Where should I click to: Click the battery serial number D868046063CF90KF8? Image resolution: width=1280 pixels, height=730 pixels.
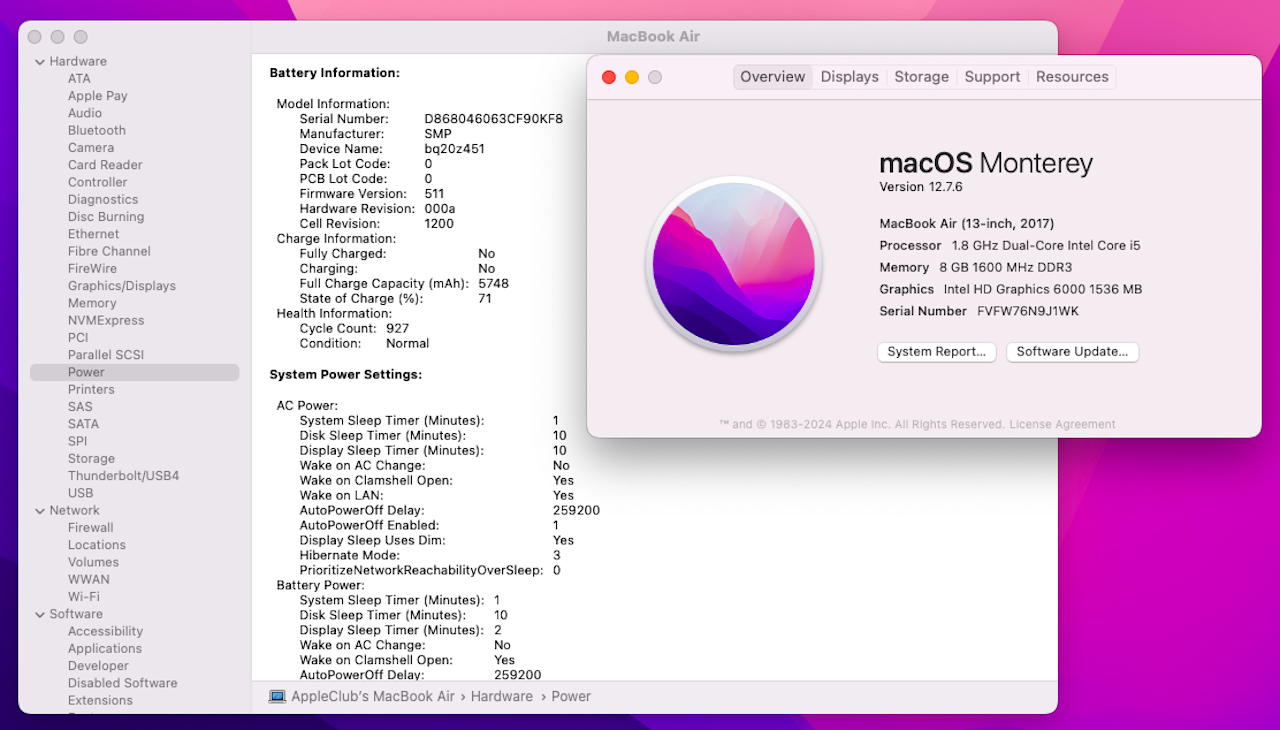493,119
